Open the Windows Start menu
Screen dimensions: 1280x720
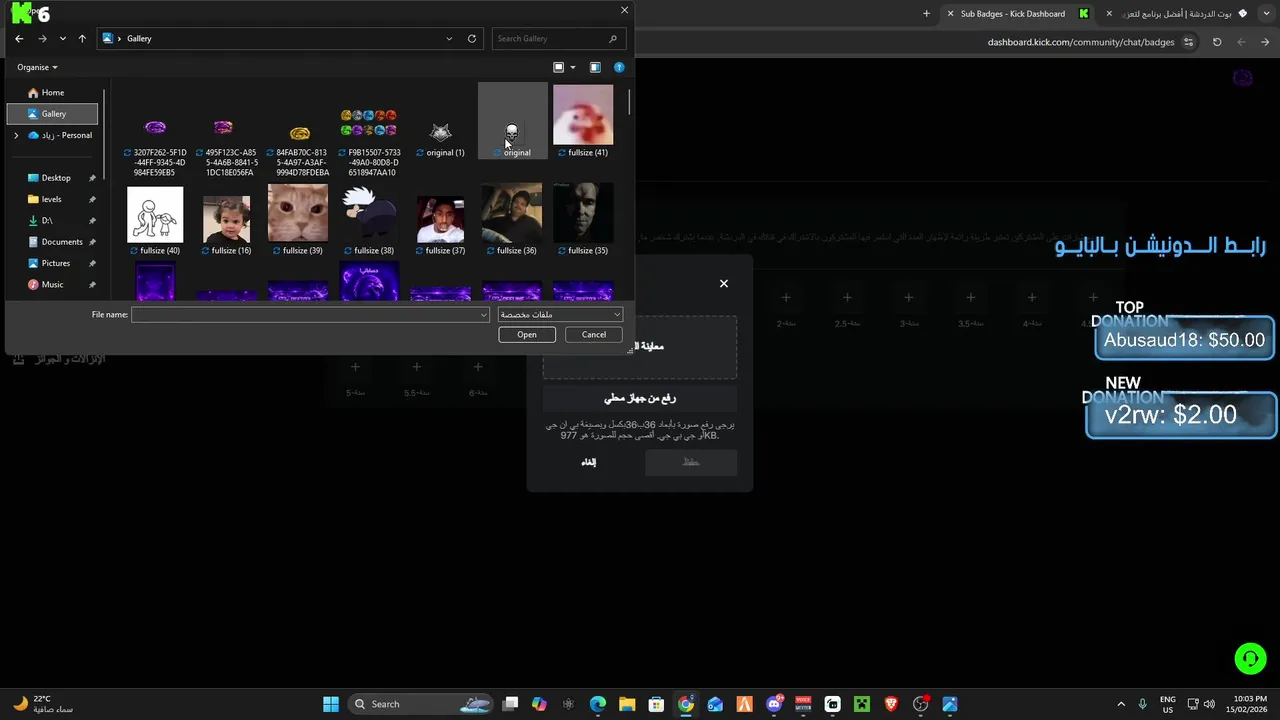[x=331, y=704]
